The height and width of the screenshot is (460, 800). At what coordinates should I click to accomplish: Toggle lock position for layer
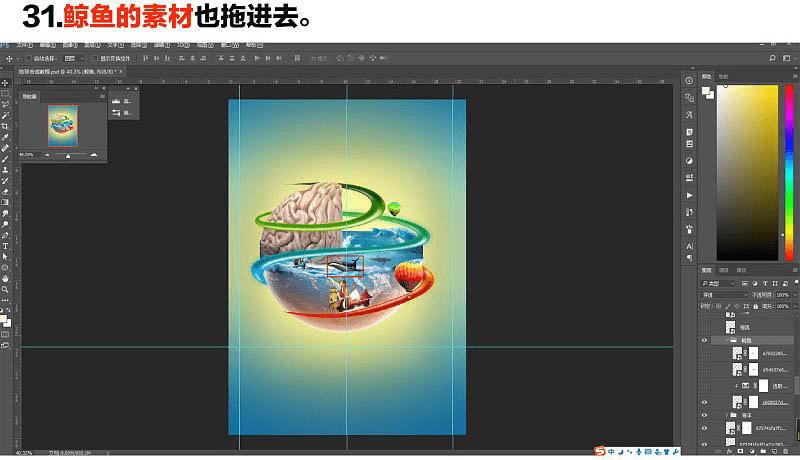(737, 306)
